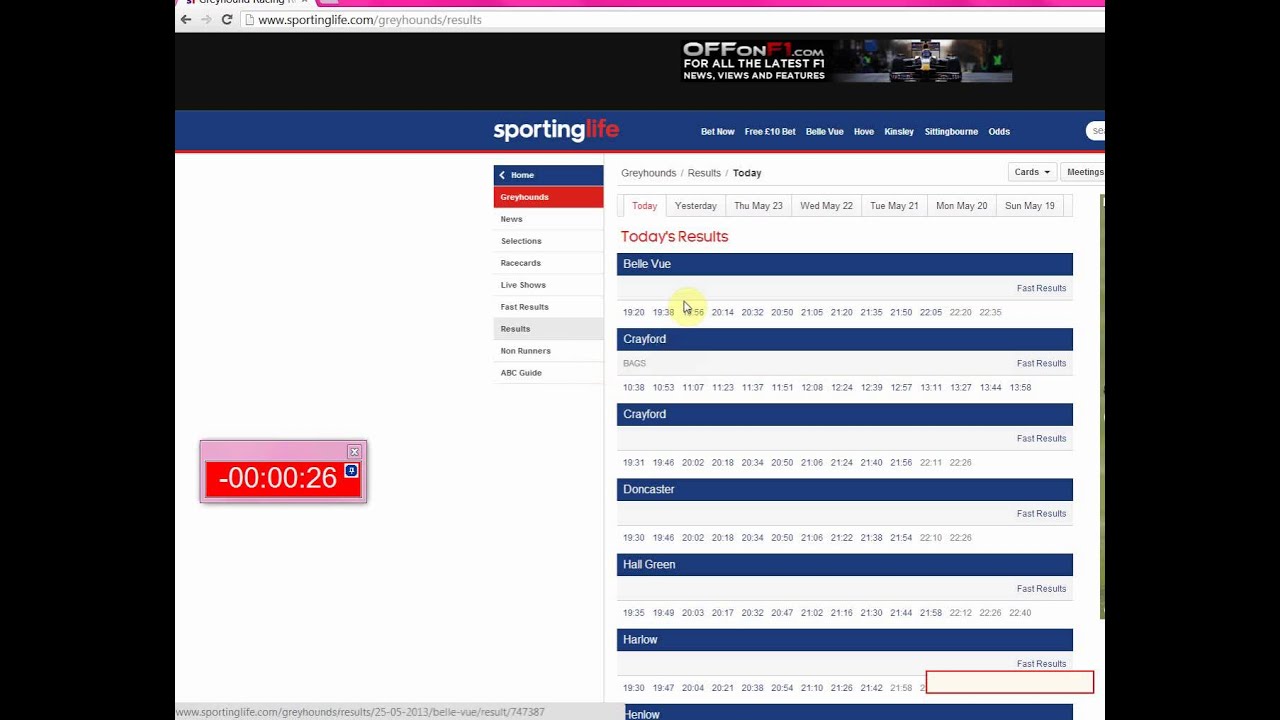Open Non Runners in the sidebar
This screenshot has width=1280, height=720.
point(548,351)
